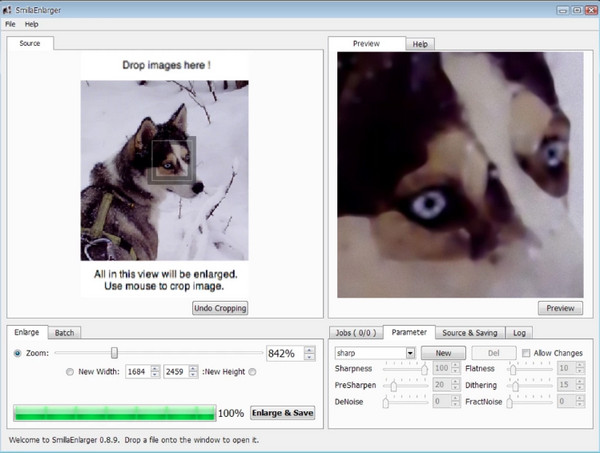Image resolution: width=600 pixels, height=453 pixels.
Task: Click the DeNoise value field showing 0
Action: (x=442, y=401)
